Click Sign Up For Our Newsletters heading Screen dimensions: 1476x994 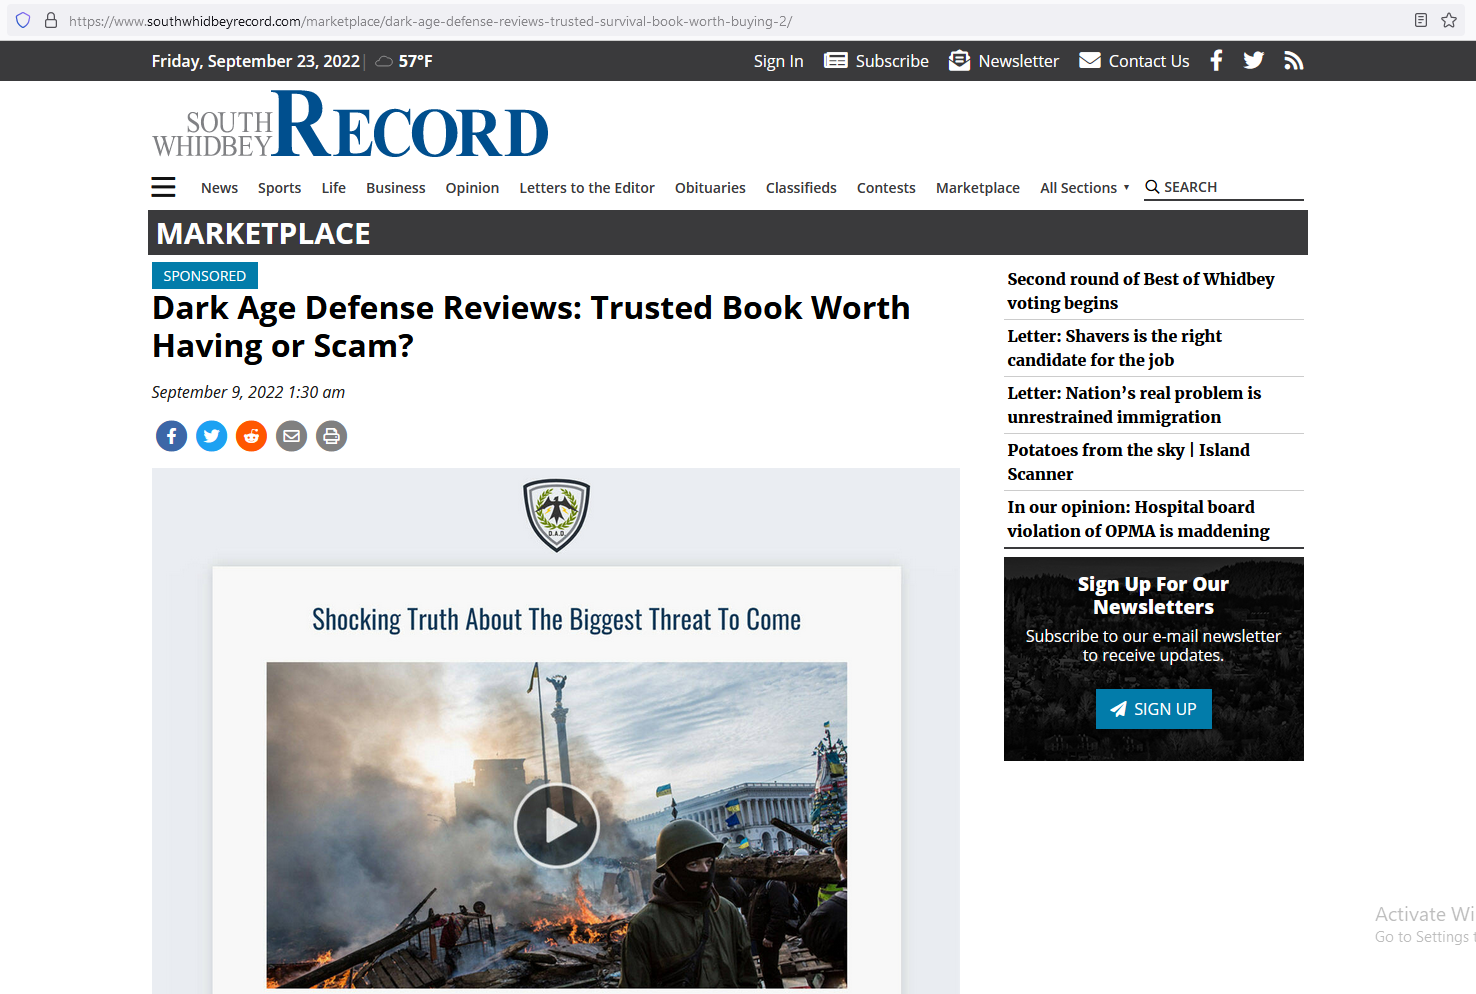pyautogui.click(x=1154, y=595)
